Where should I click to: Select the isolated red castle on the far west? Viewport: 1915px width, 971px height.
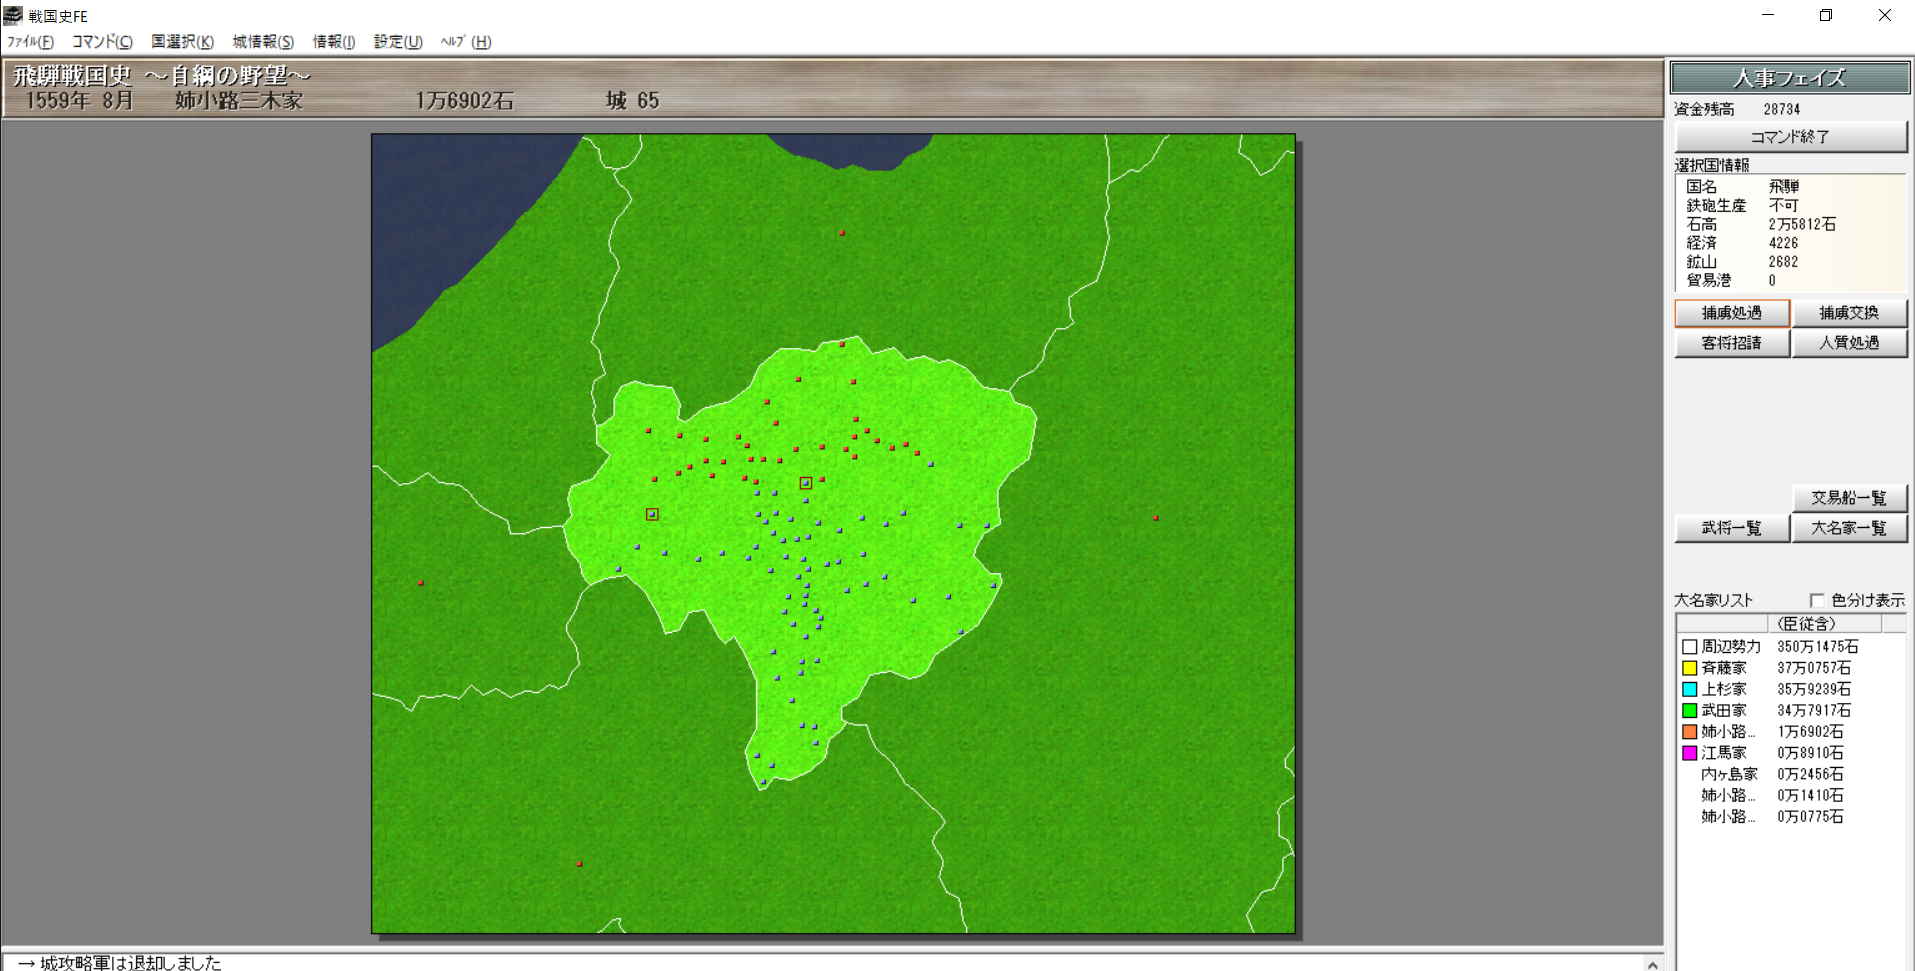[x=421, y=582]
